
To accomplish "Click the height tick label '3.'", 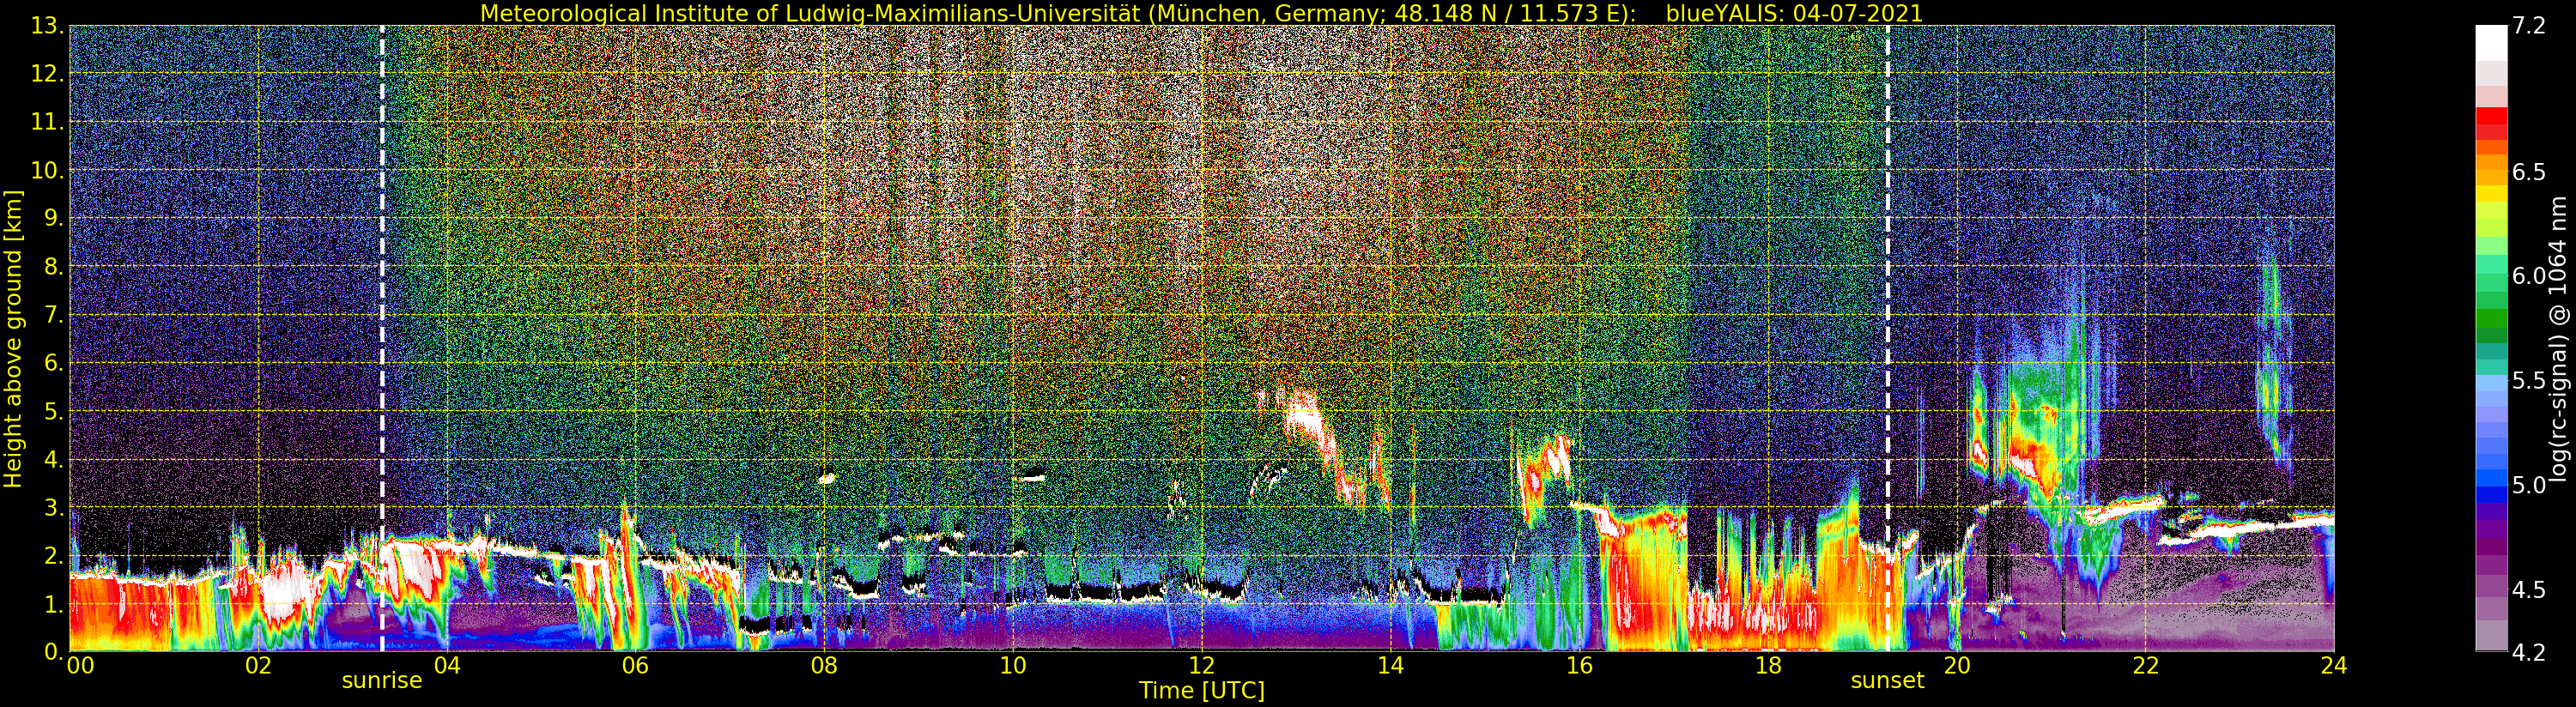I will point(54,509).
